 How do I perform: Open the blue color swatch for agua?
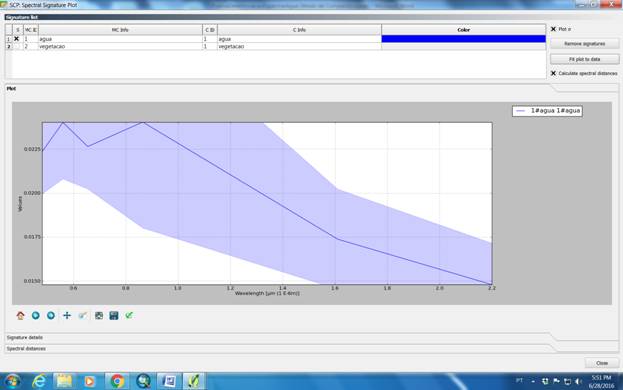coord(463,39)
